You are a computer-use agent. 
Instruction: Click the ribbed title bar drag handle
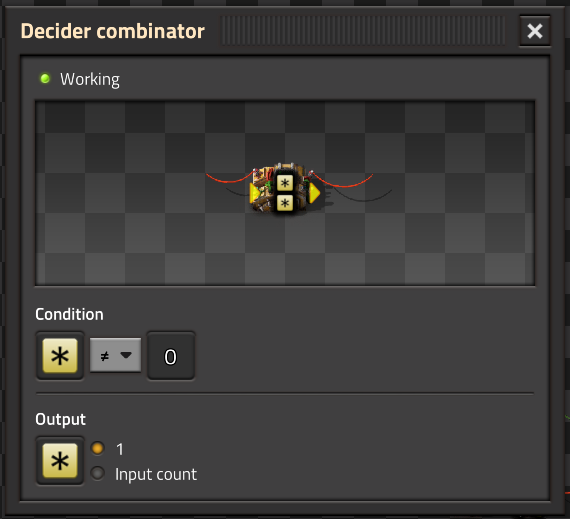point(363,31)
